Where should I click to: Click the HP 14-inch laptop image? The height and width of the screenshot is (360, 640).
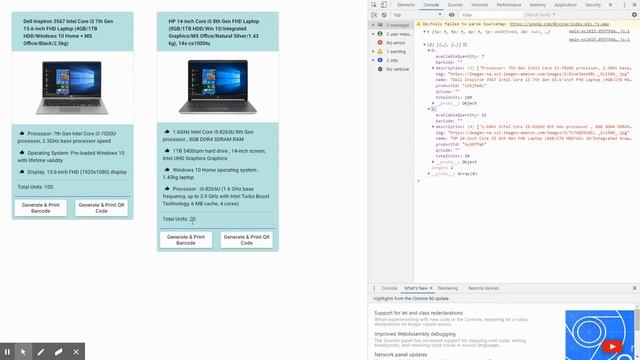point(218,87)
